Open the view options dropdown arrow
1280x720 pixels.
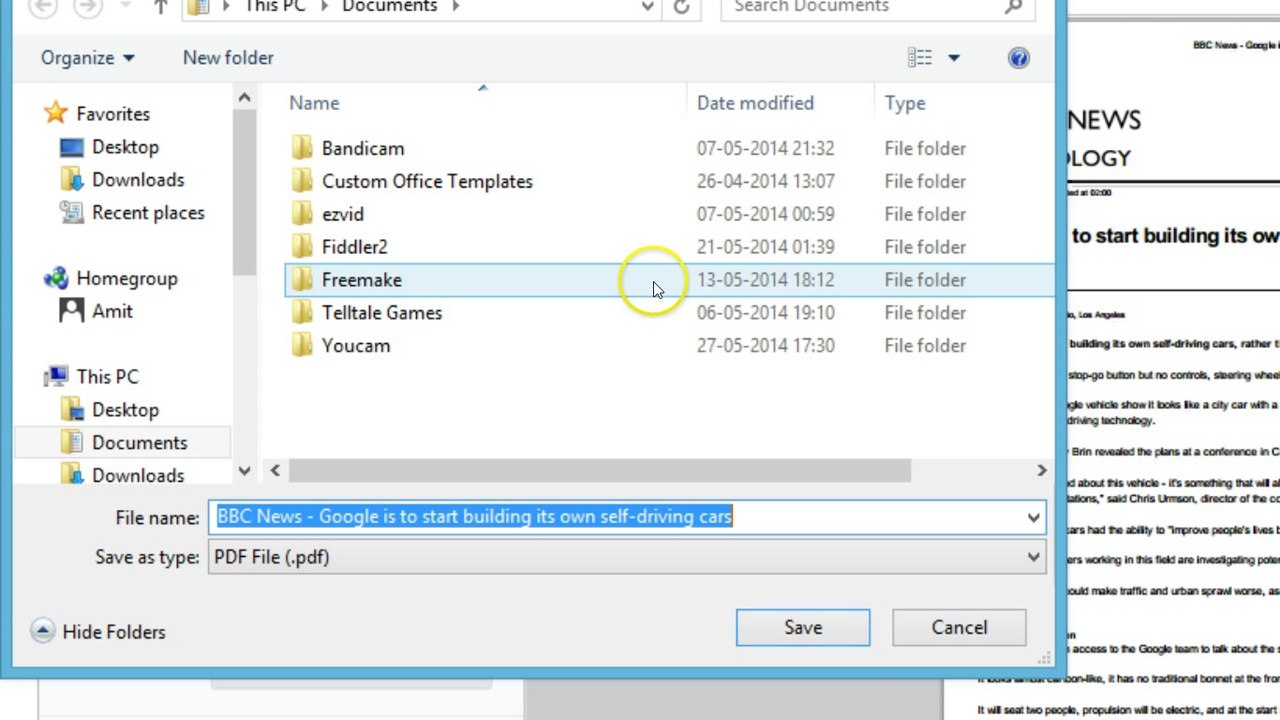pyautogui.click(x=954, y=58)
